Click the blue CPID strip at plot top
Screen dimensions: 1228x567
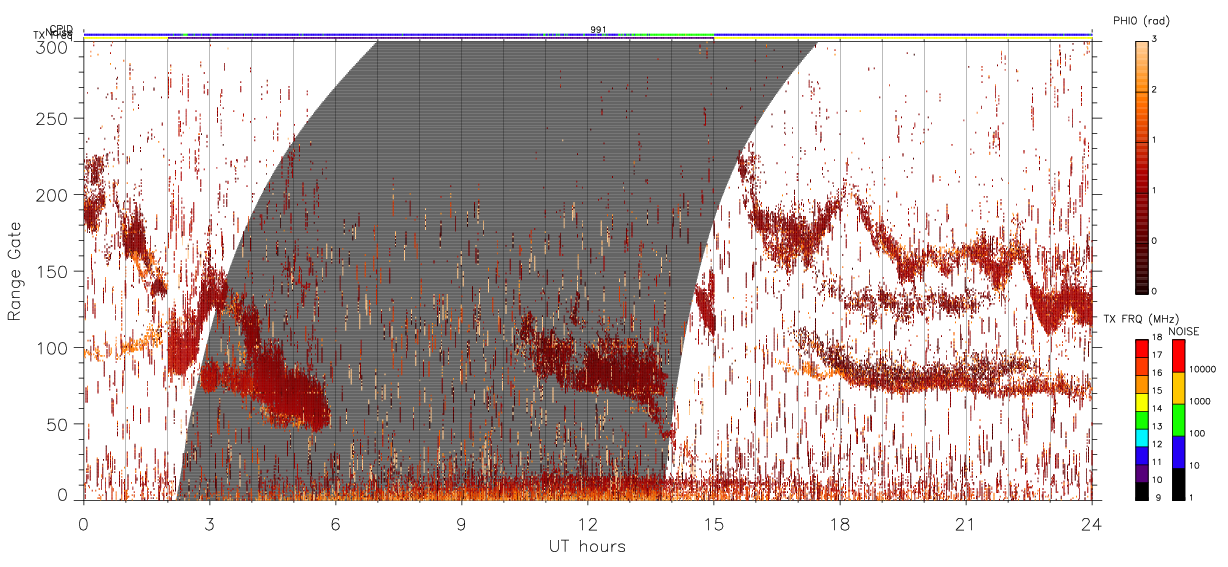click(x=587, y=33)
